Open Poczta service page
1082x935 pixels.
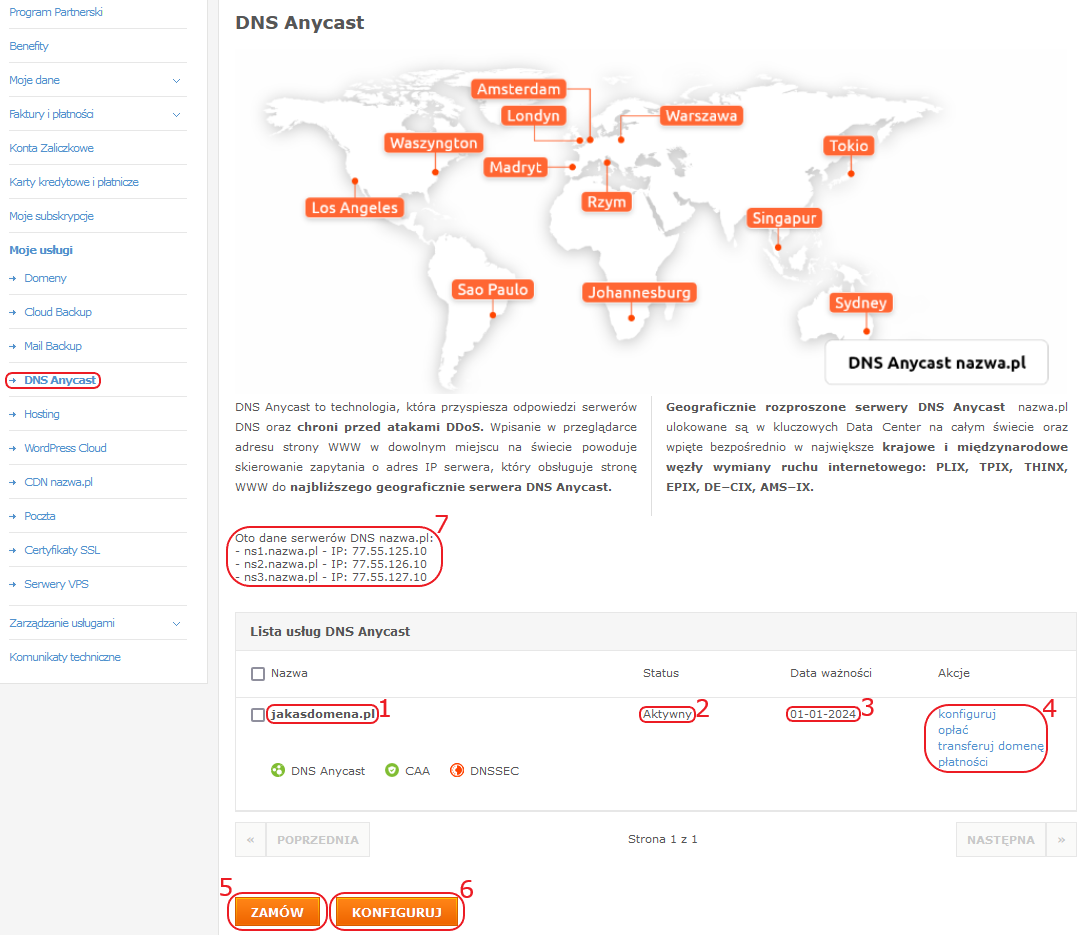click(x=40, y=516)
